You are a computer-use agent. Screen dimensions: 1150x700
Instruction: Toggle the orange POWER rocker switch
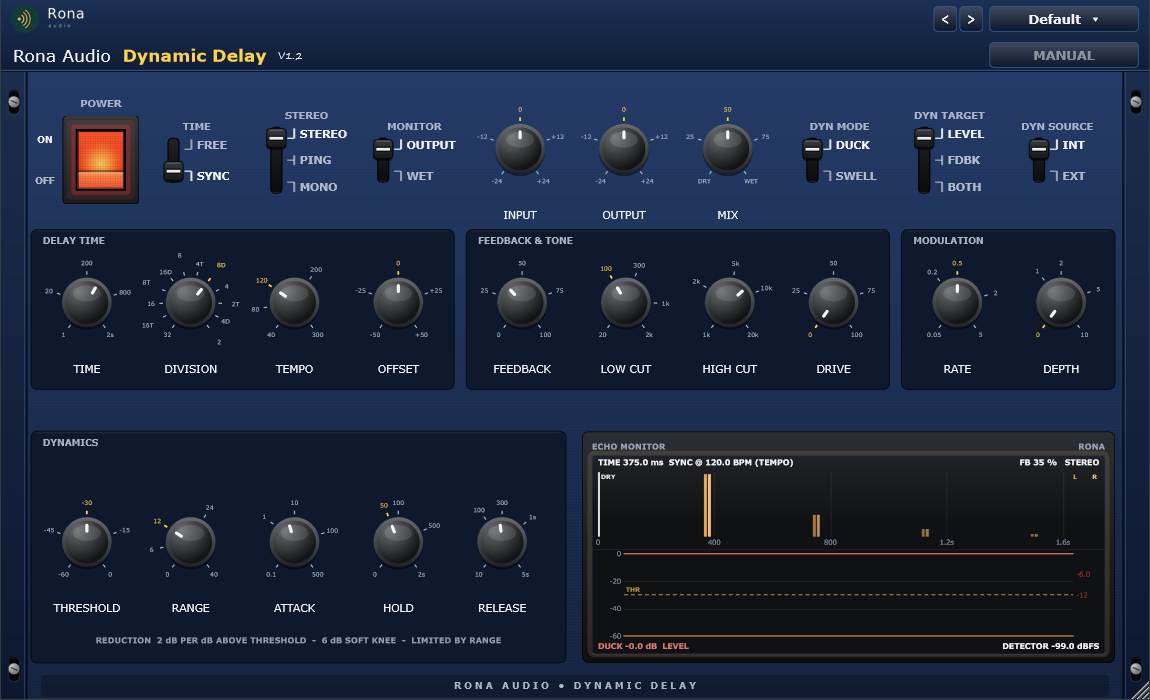pos(100,159)
